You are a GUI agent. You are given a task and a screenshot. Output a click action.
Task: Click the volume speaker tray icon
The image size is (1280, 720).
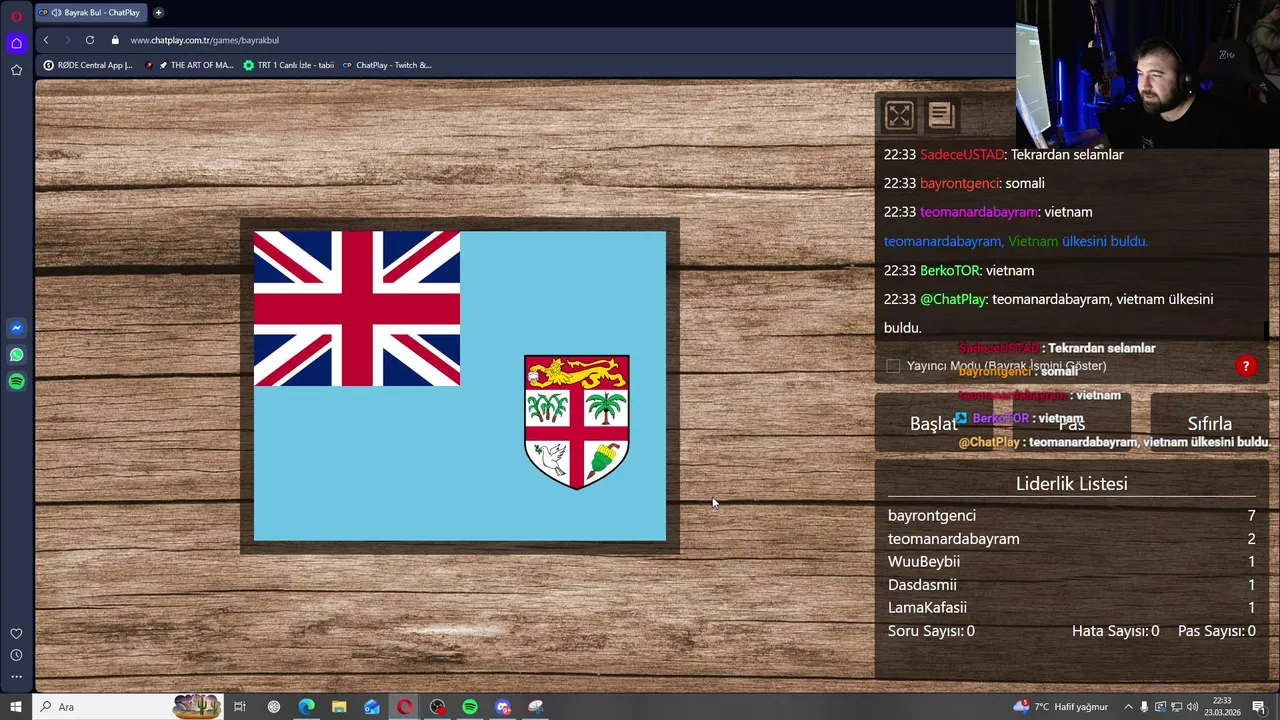[x=1193, y=707]
